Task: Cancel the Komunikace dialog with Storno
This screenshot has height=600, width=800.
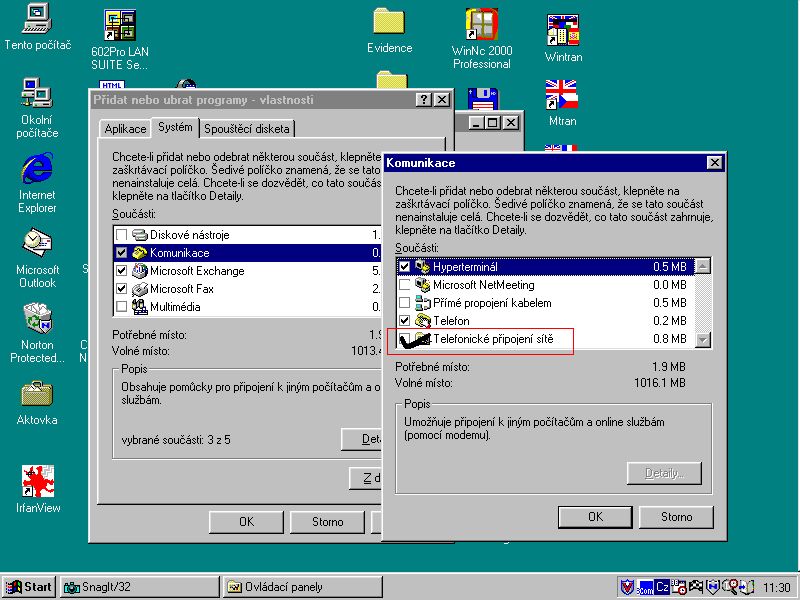Action: click(x=677, y=517)
